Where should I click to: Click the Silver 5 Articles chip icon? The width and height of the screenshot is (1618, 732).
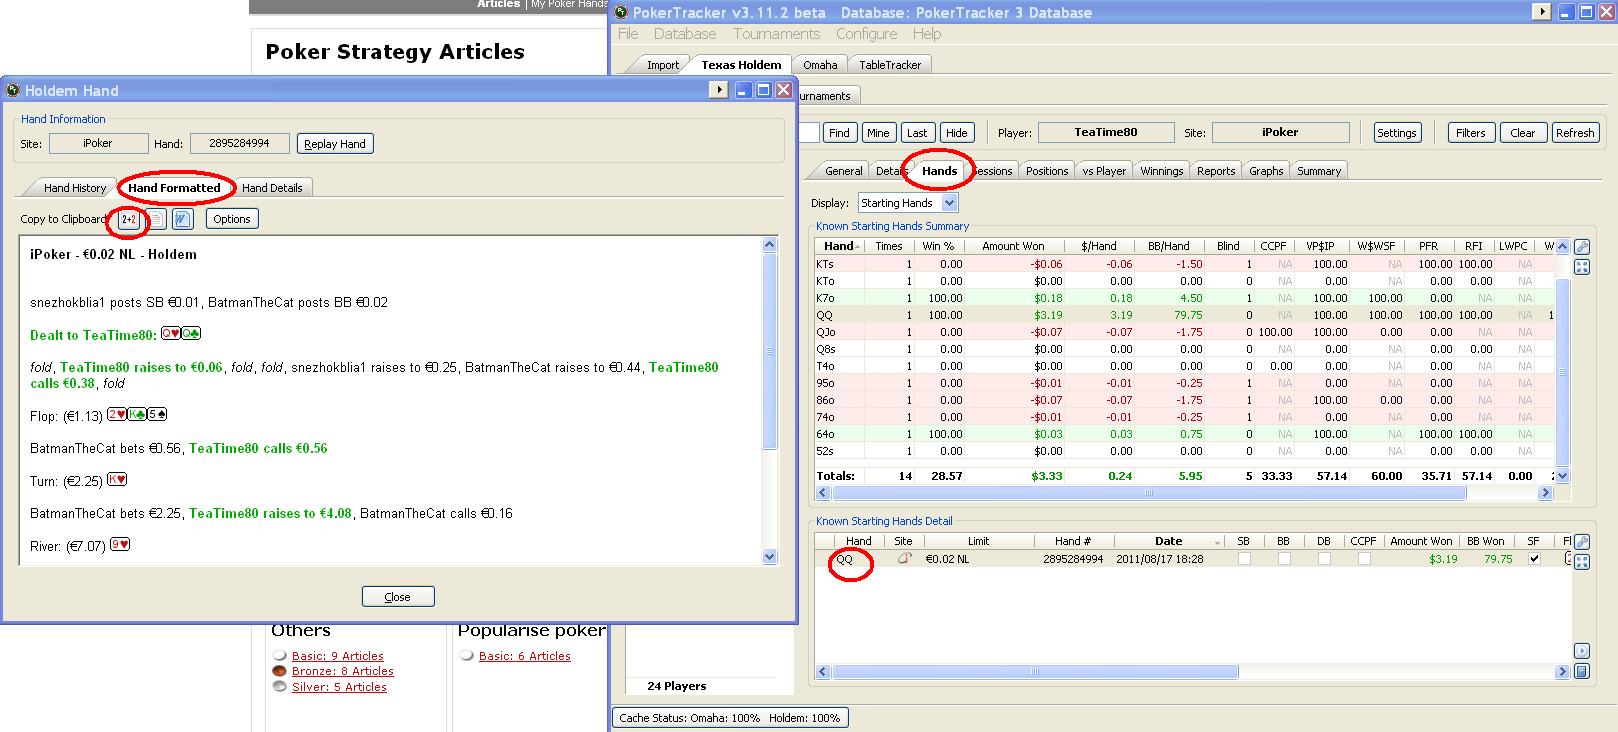280,687
